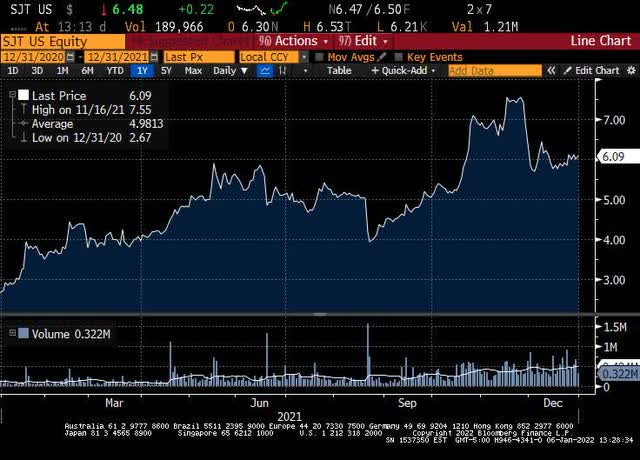Click the intraday sparkline in header
This screenshot has height=460, width=640.
pyautogui.click(x=262, y=9)
